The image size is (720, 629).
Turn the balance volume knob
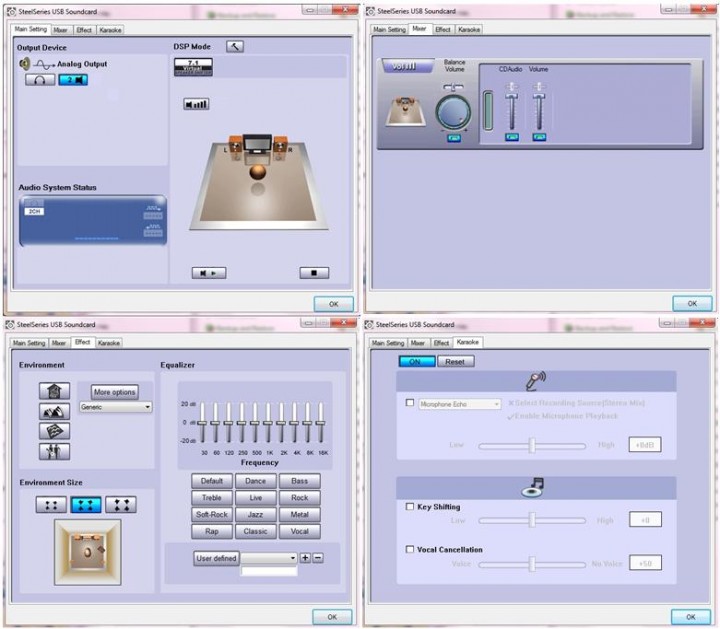point(453,112)
